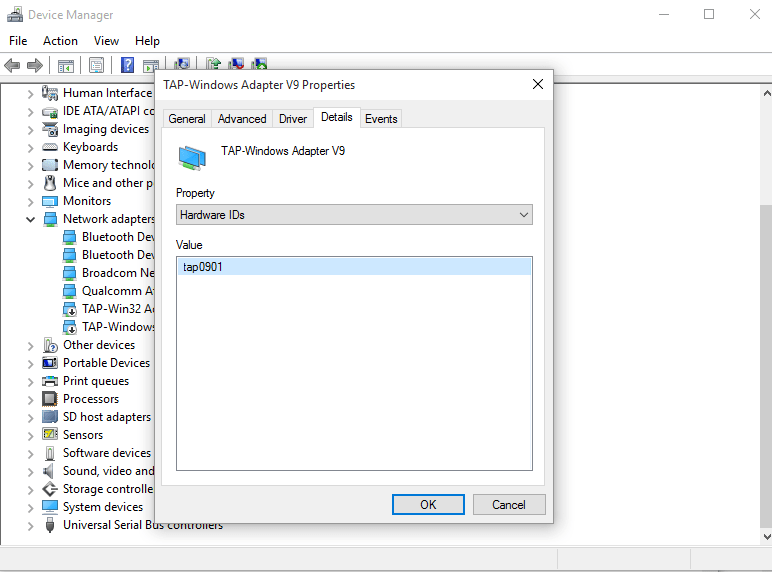Screen dimensions: 772x572
Task: Open the View menu
Action: [106, 41]
